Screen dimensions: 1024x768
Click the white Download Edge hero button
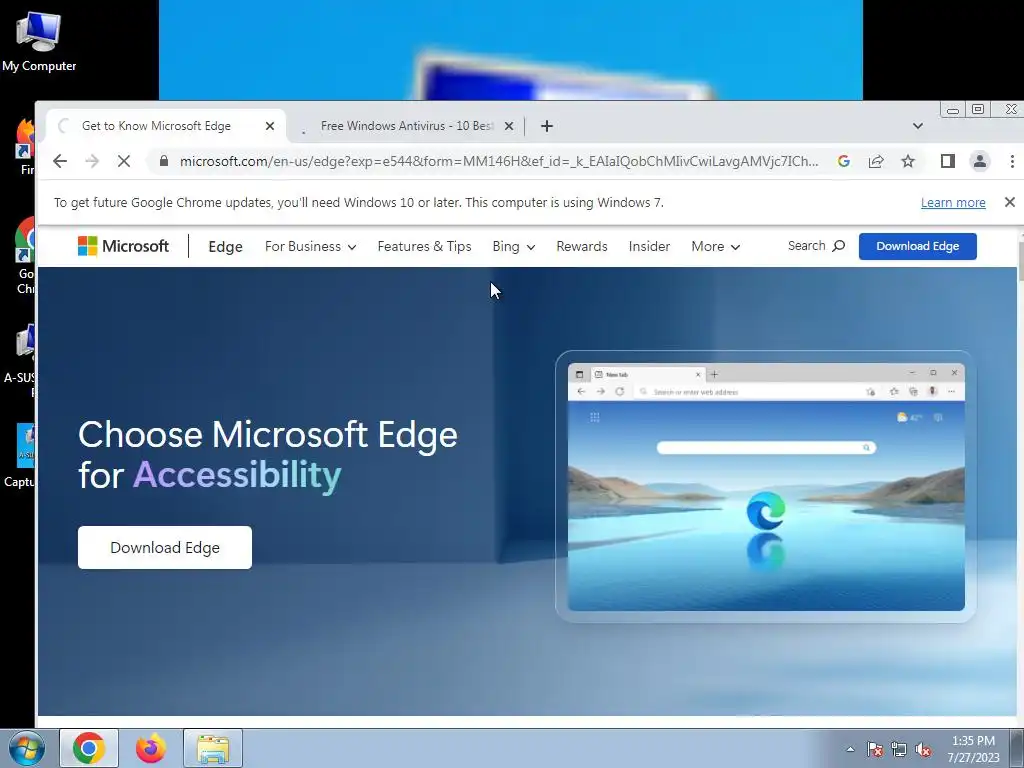pos(165,547)
